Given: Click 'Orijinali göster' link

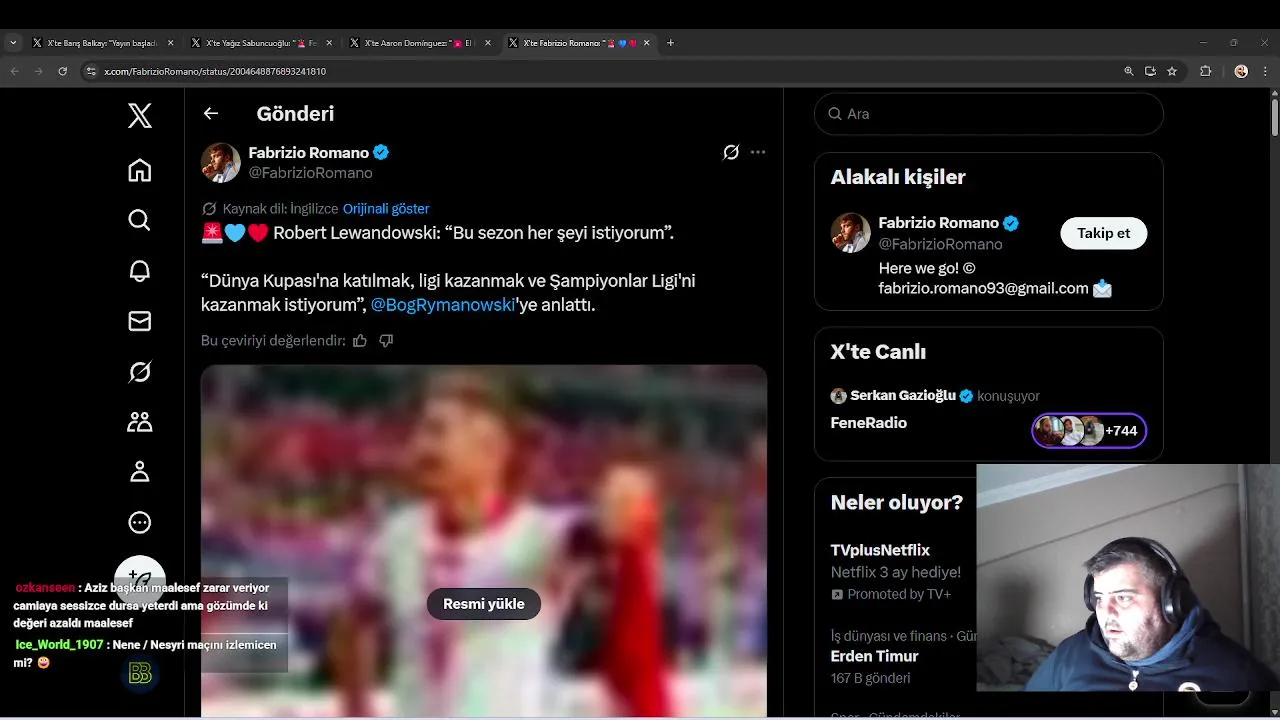Looking at the screenshot, I should pos(386,209).
